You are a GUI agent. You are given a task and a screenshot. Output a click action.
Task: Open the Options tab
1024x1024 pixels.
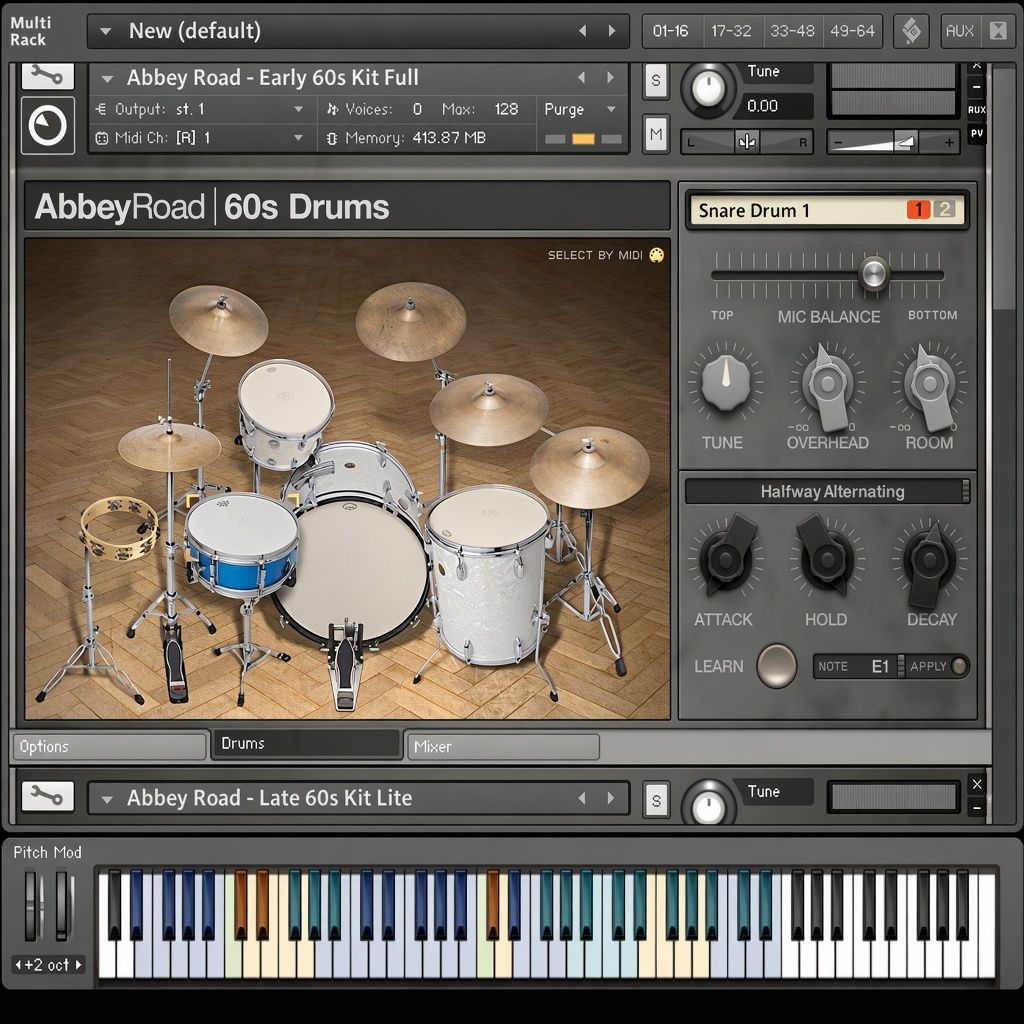(x=109, y=746)
